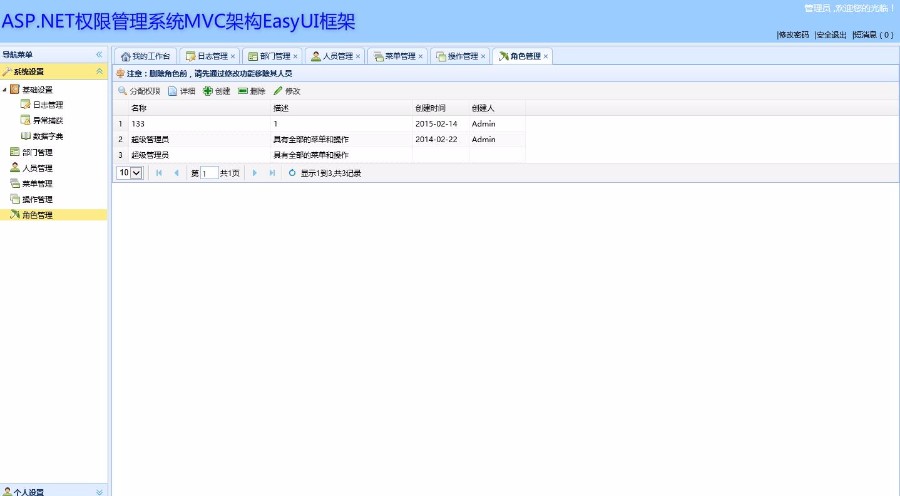Click the green 创建 create button
900x496 pixels.
point(216,91)
